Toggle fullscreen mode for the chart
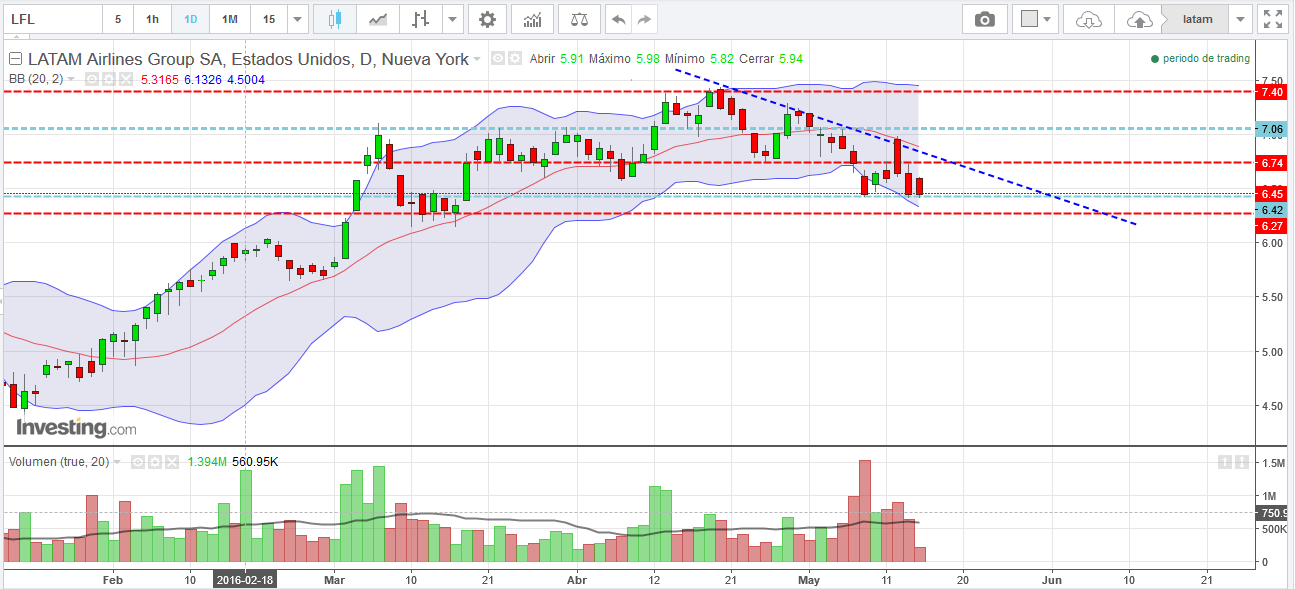Screen dimensions: 1295x589 1272,19
